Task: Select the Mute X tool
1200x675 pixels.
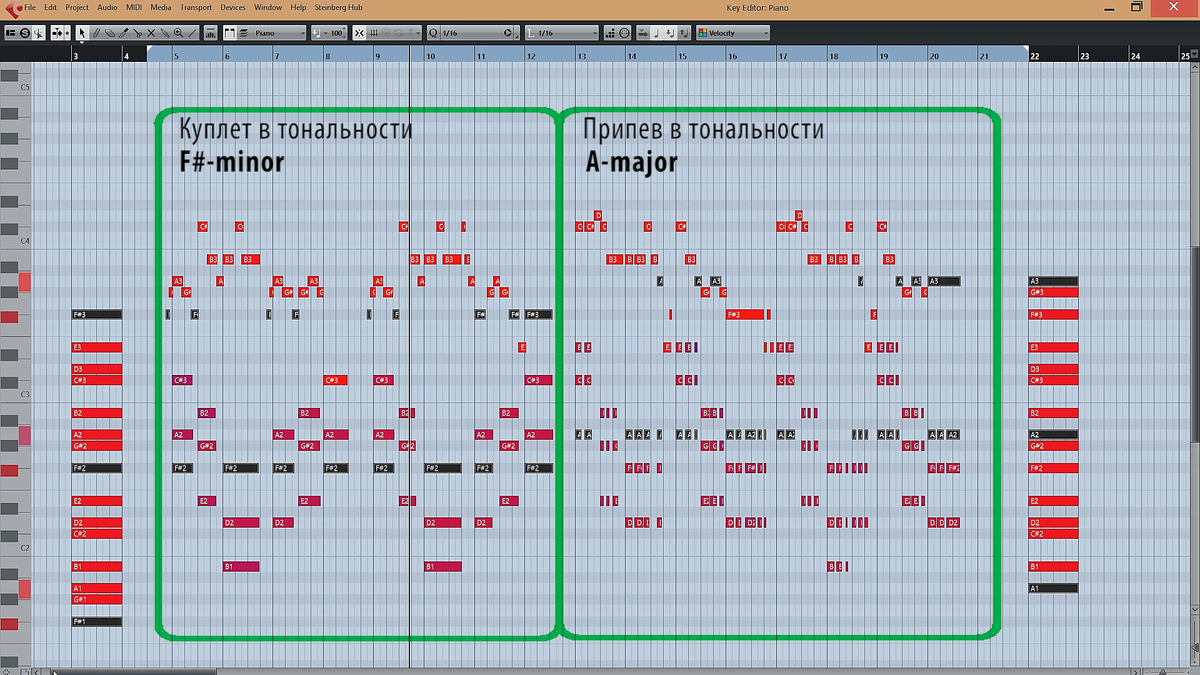Action: click(x=151, y=33)
